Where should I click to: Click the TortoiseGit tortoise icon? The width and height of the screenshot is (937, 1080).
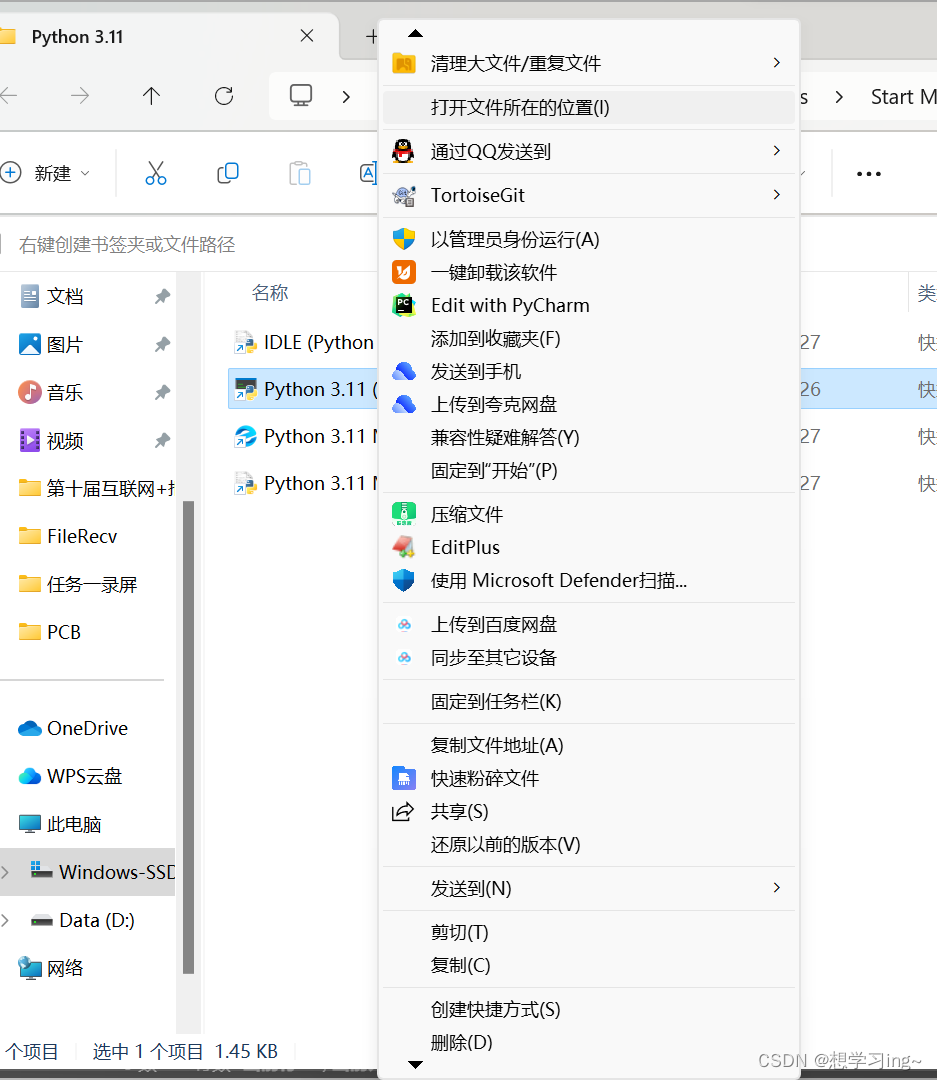[x=404, y=196]
